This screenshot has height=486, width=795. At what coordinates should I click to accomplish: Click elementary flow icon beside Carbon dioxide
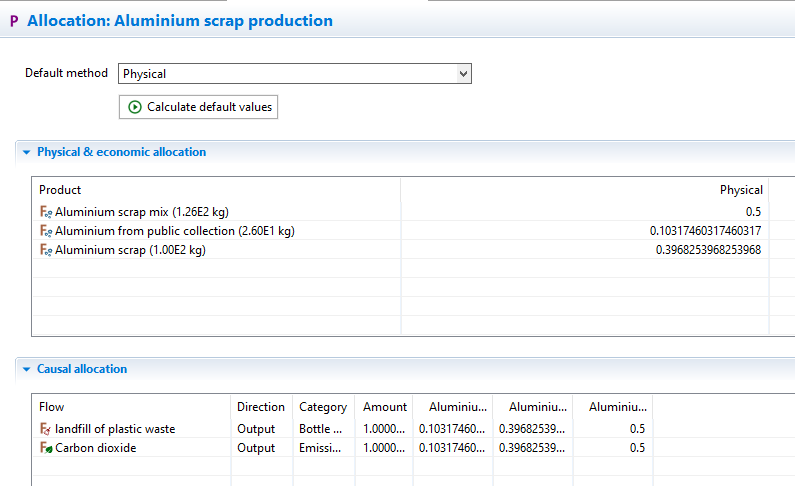click(x=46, y=448)
